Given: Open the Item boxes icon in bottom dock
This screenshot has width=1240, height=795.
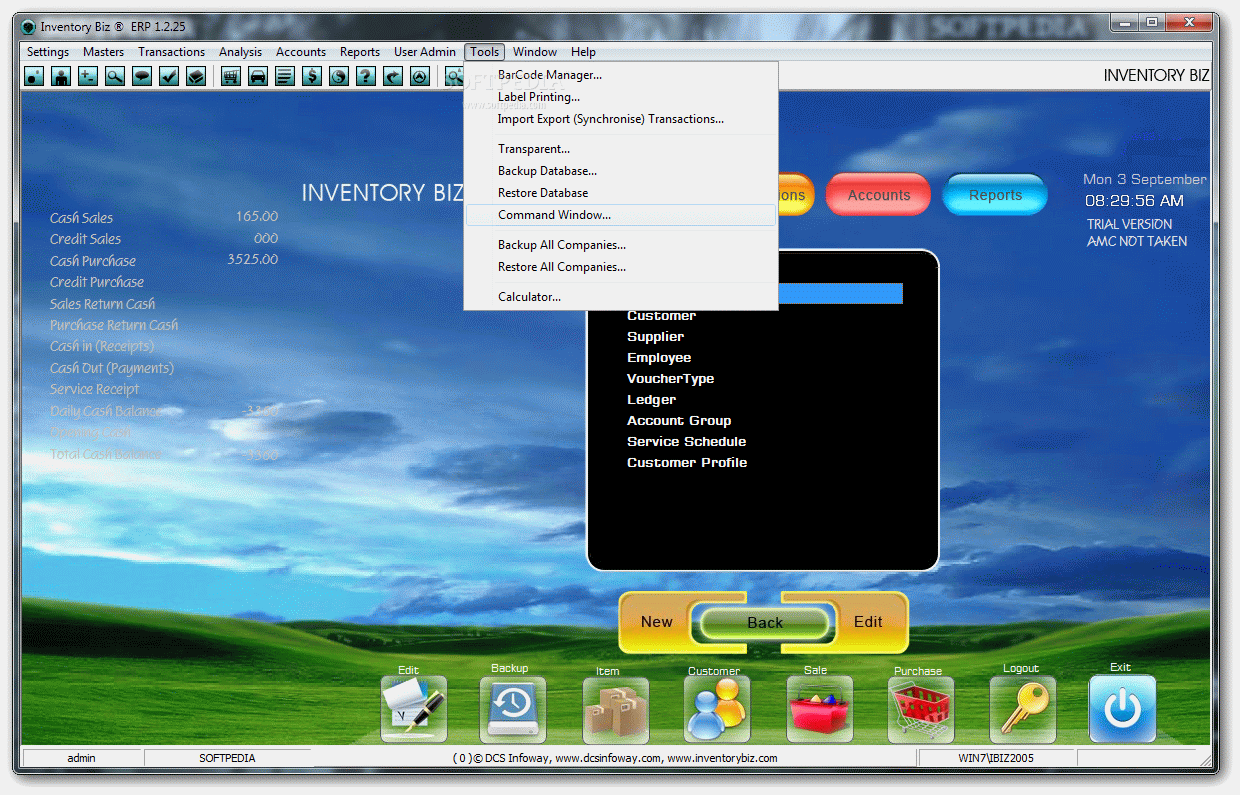Looking at the screenshot, I should coord(616,710).
